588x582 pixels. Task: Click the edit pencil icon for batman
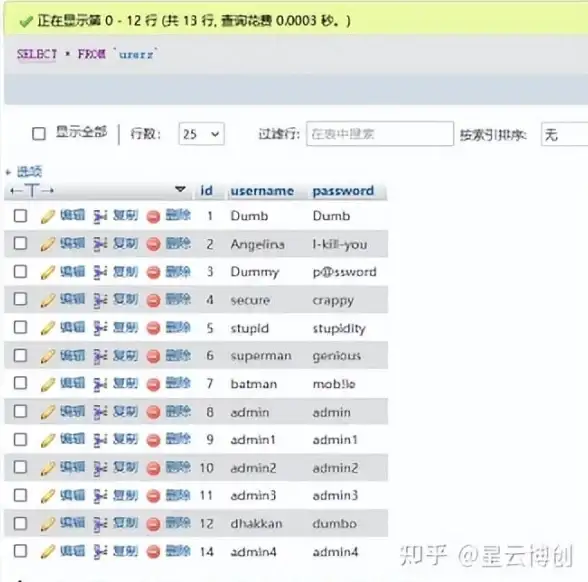click(x=48, y=384)
